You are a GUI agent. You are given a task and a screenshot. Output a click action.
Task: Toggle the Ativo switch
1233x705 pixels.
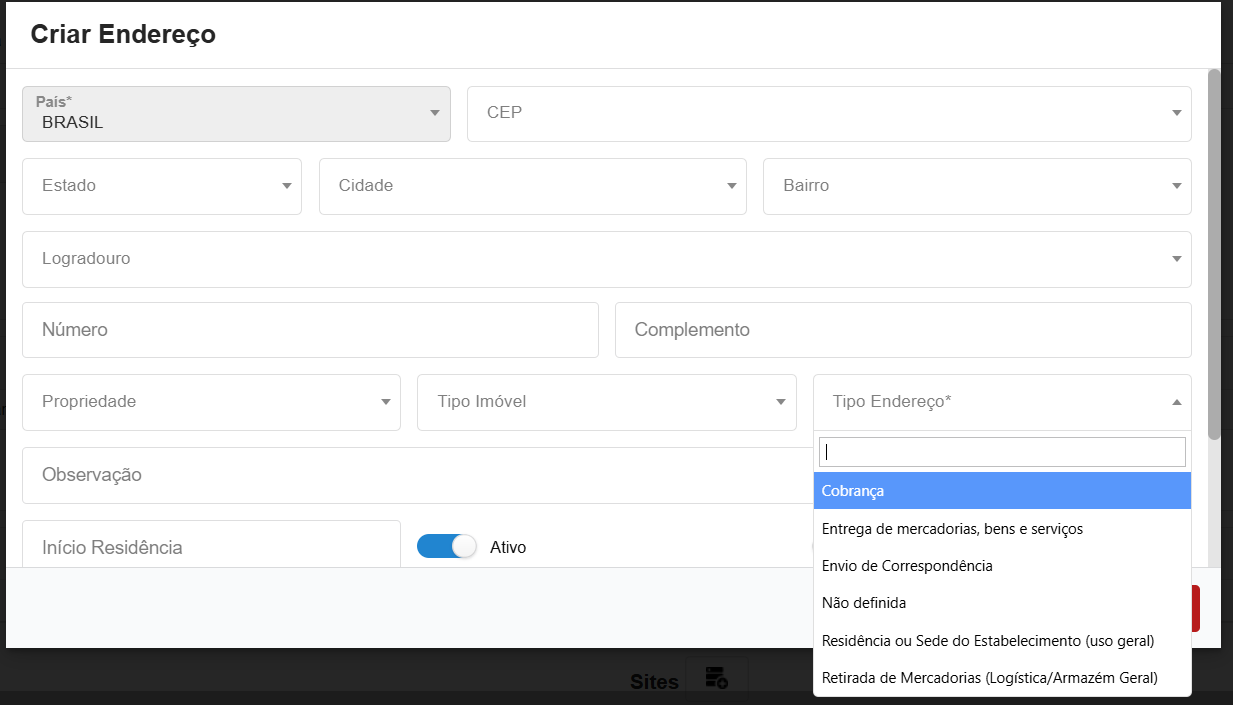(x=447, y=546)
